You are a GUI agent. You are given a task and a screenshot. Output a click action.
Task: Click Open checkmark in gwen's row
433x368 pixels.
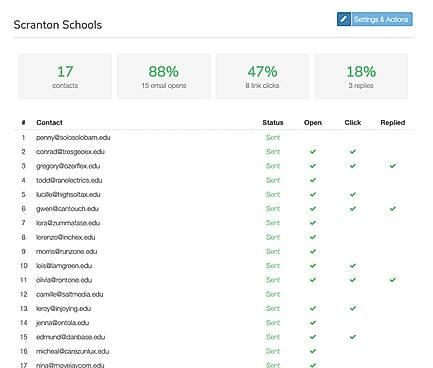pos(313,209)
